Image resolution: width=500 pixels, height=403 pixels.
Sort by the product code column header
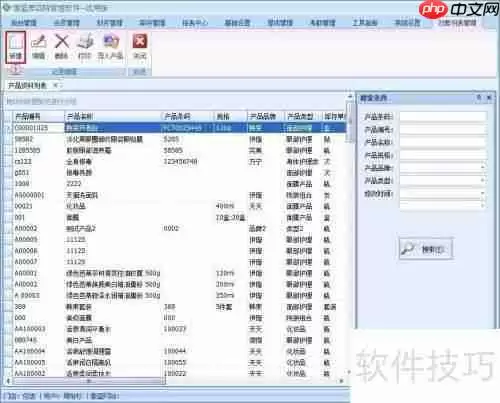38,116
